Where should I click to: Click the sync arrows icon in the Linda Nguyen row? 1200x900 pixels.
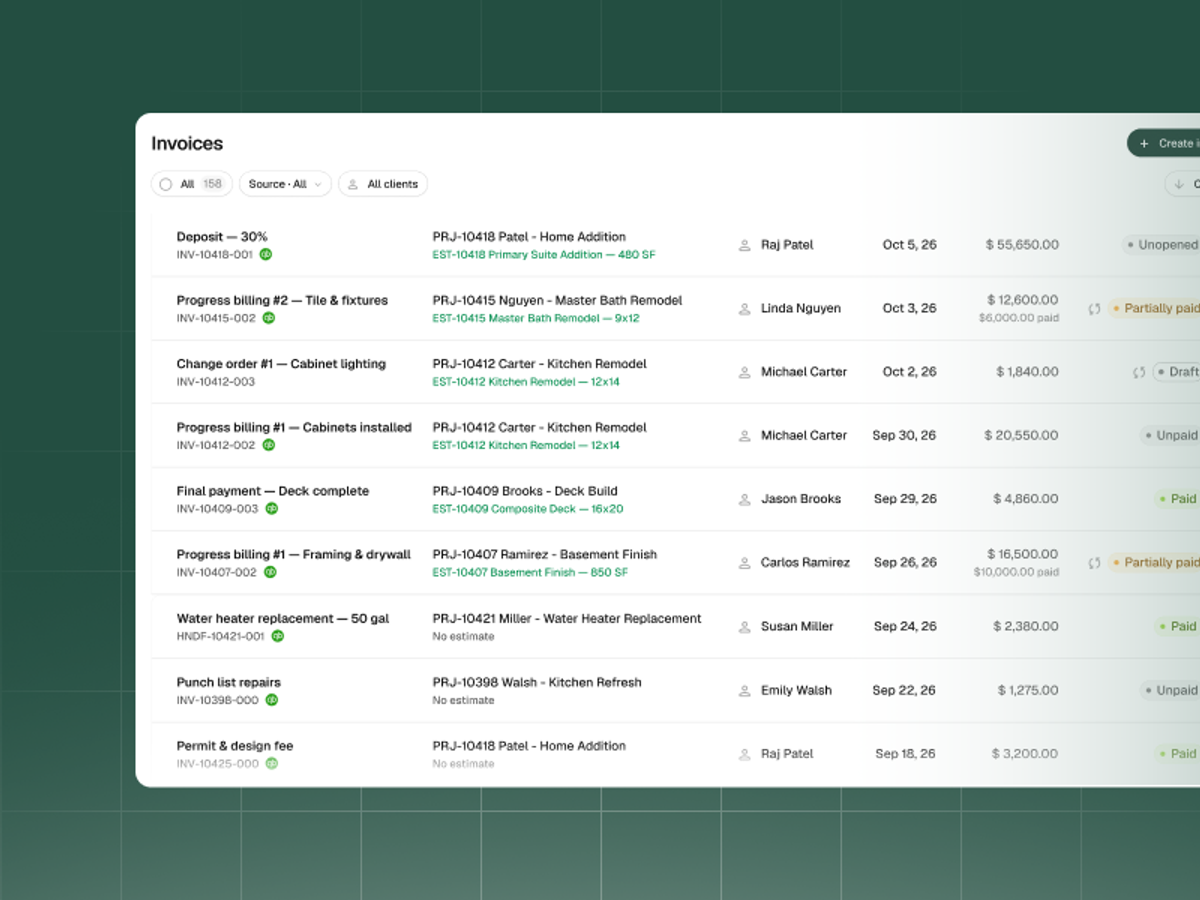pos(1095,309)
